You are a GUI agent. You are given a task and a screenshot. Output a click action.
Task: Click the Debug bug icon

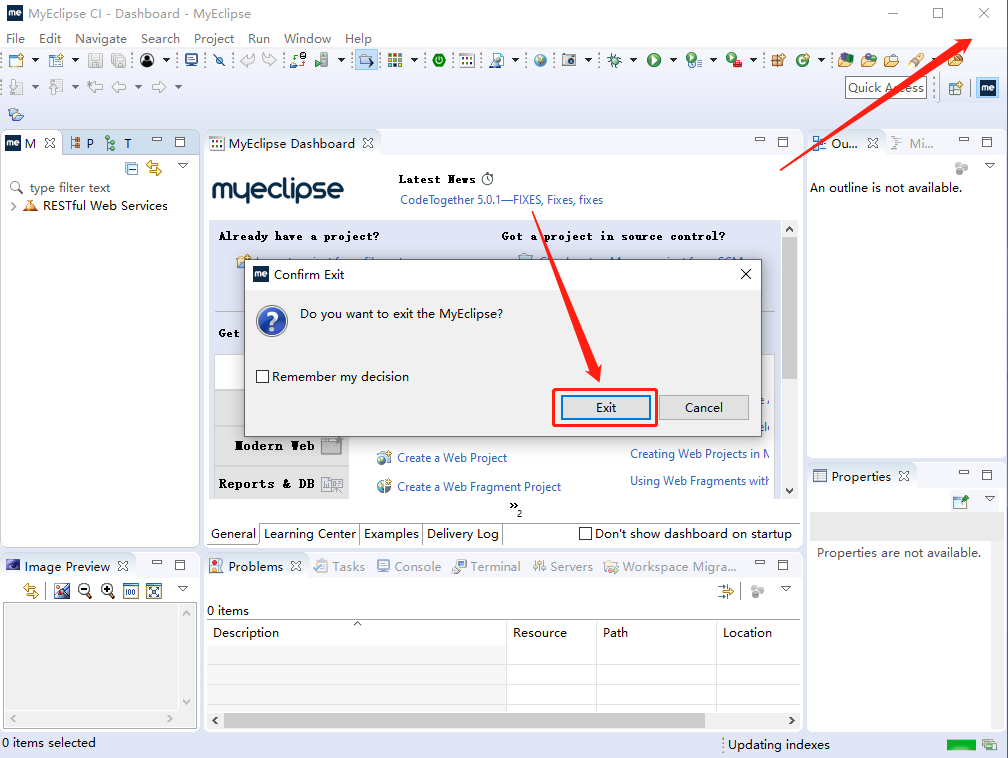[x=615, y=60]
